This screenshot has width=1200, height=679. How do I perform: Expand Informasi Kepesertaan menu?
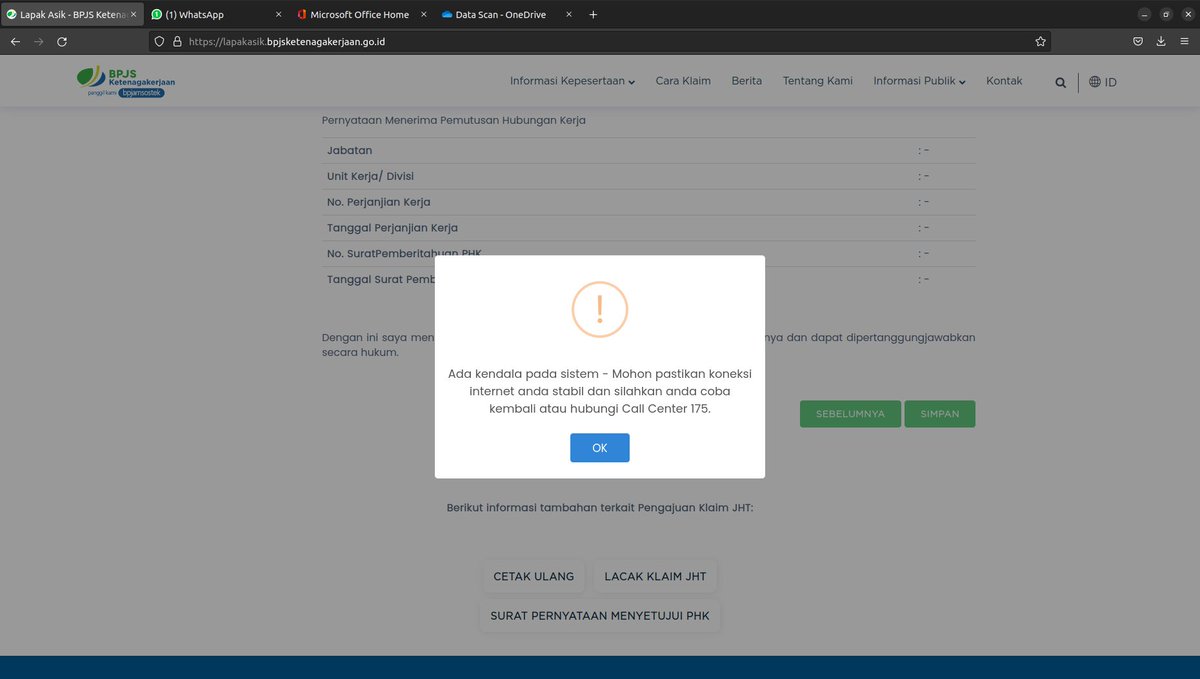(572, 81)
